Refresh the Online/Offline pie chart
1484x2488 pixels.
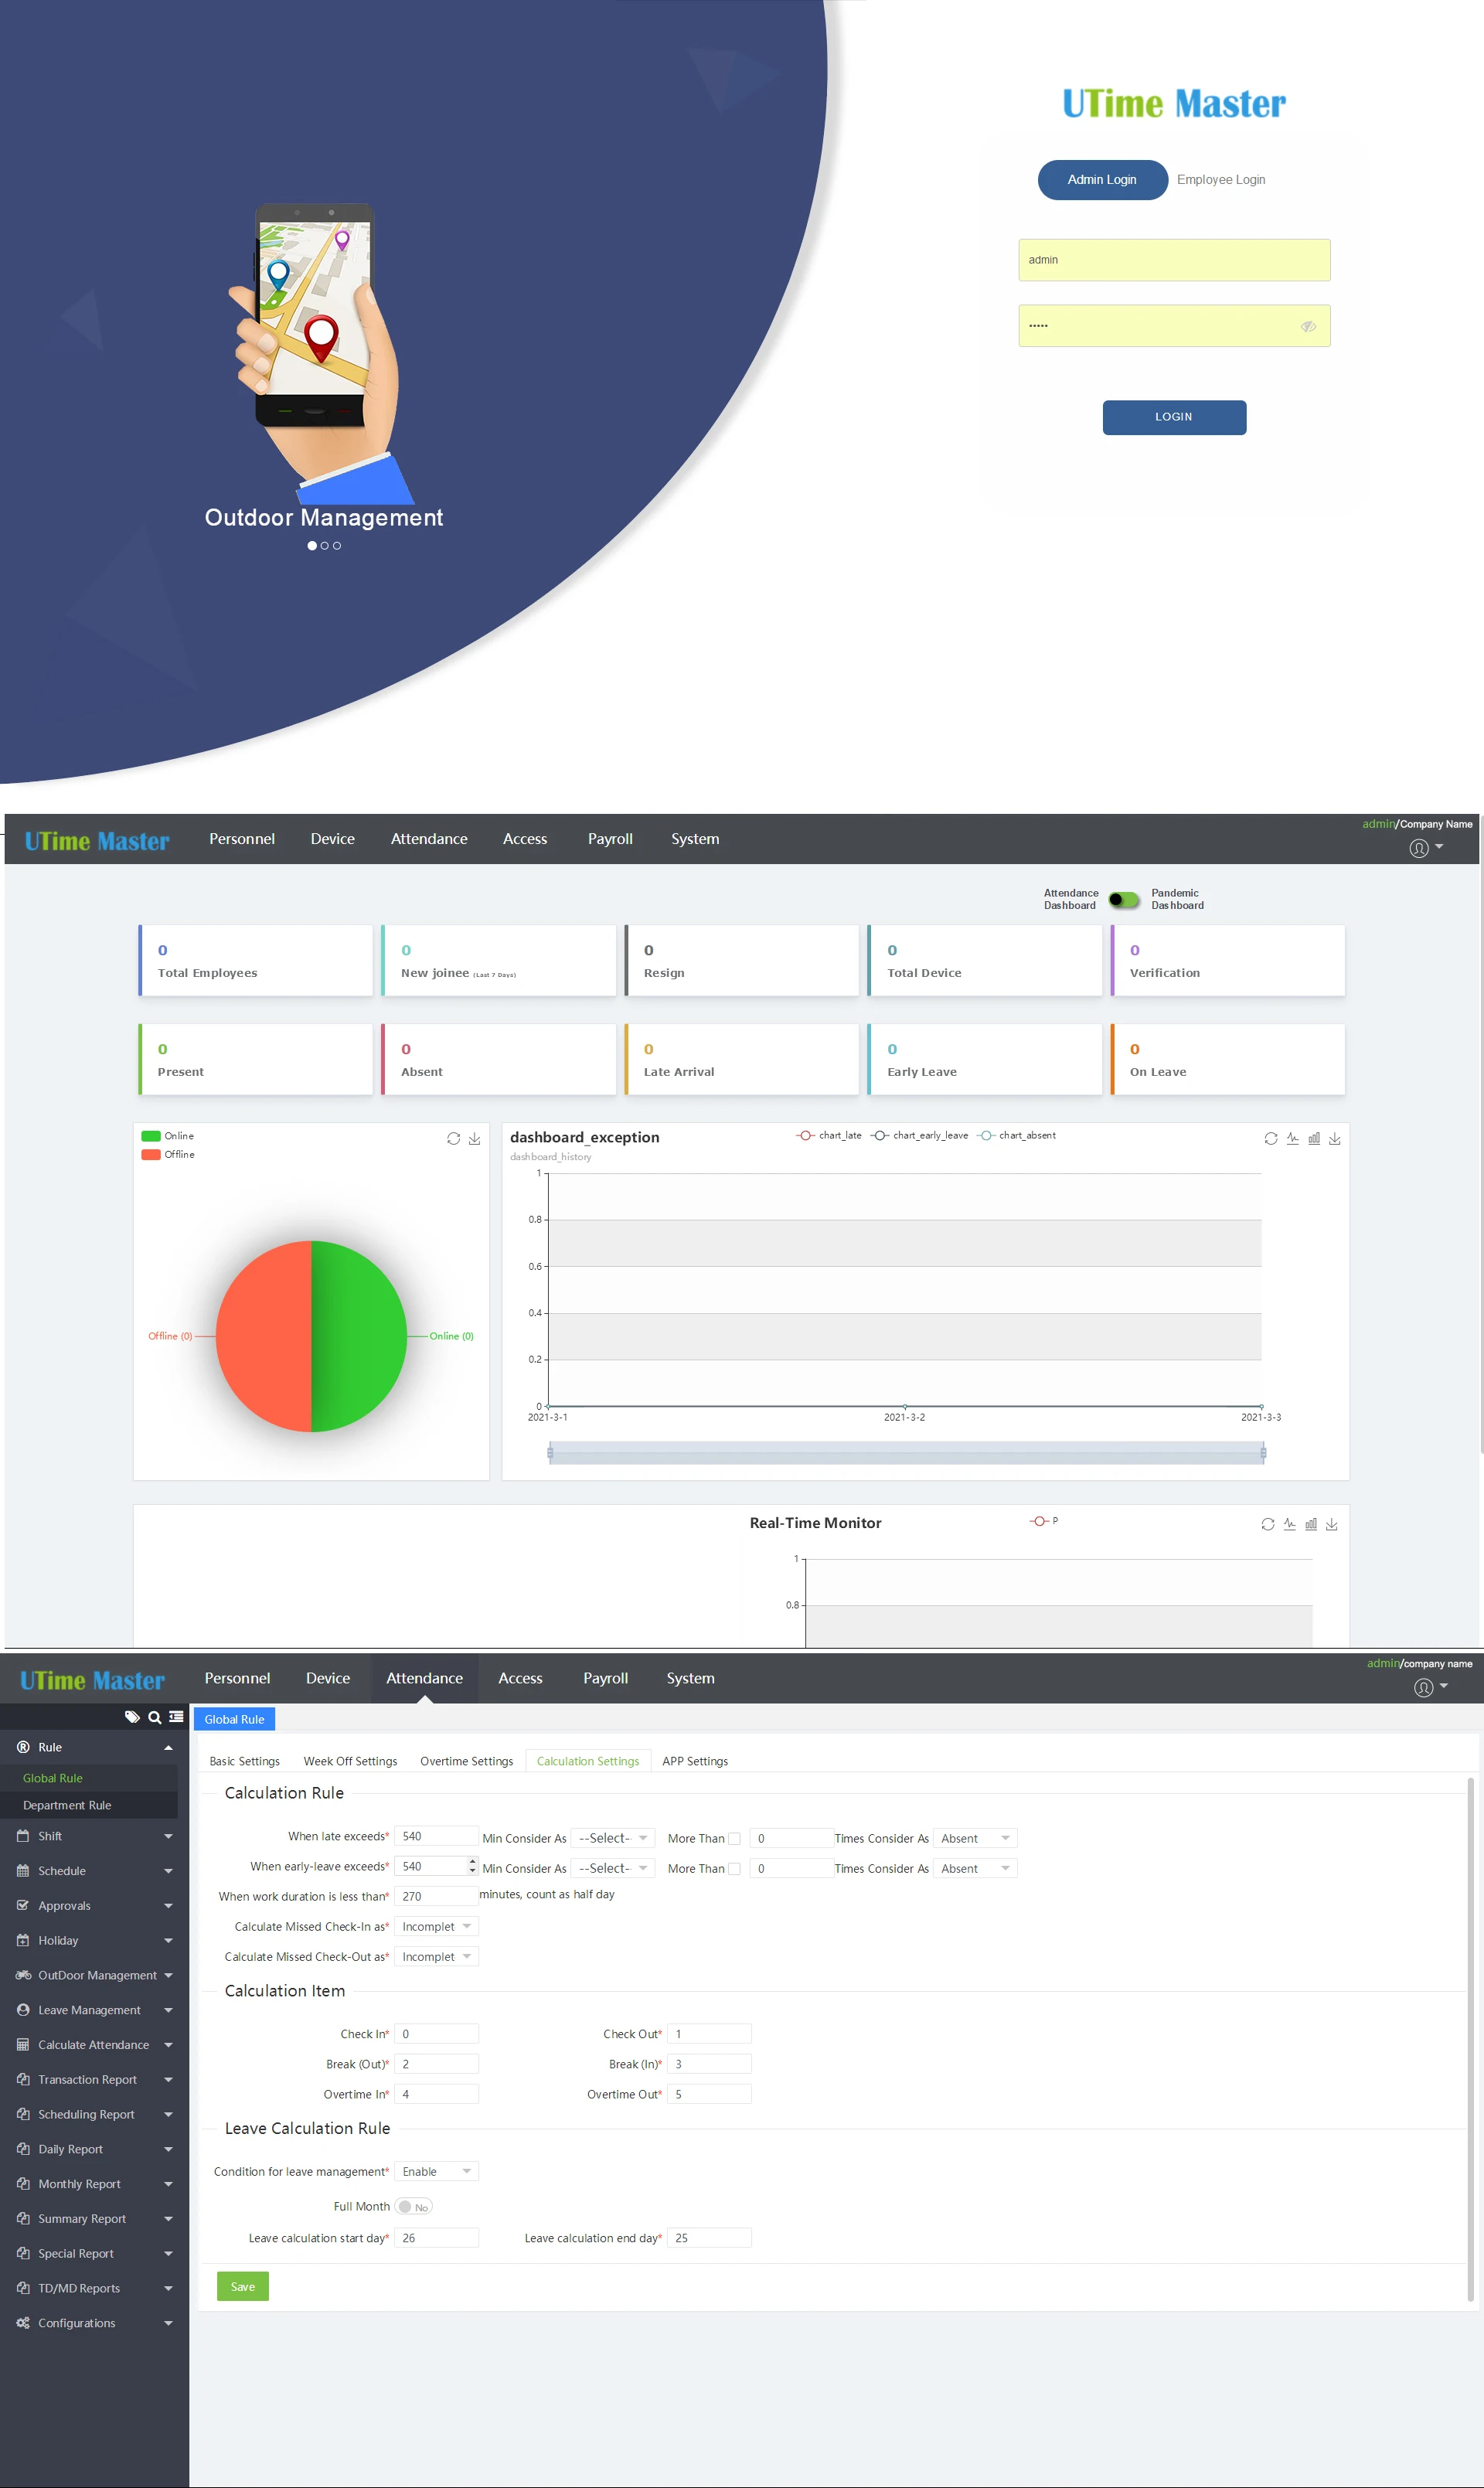(453, 1138)
